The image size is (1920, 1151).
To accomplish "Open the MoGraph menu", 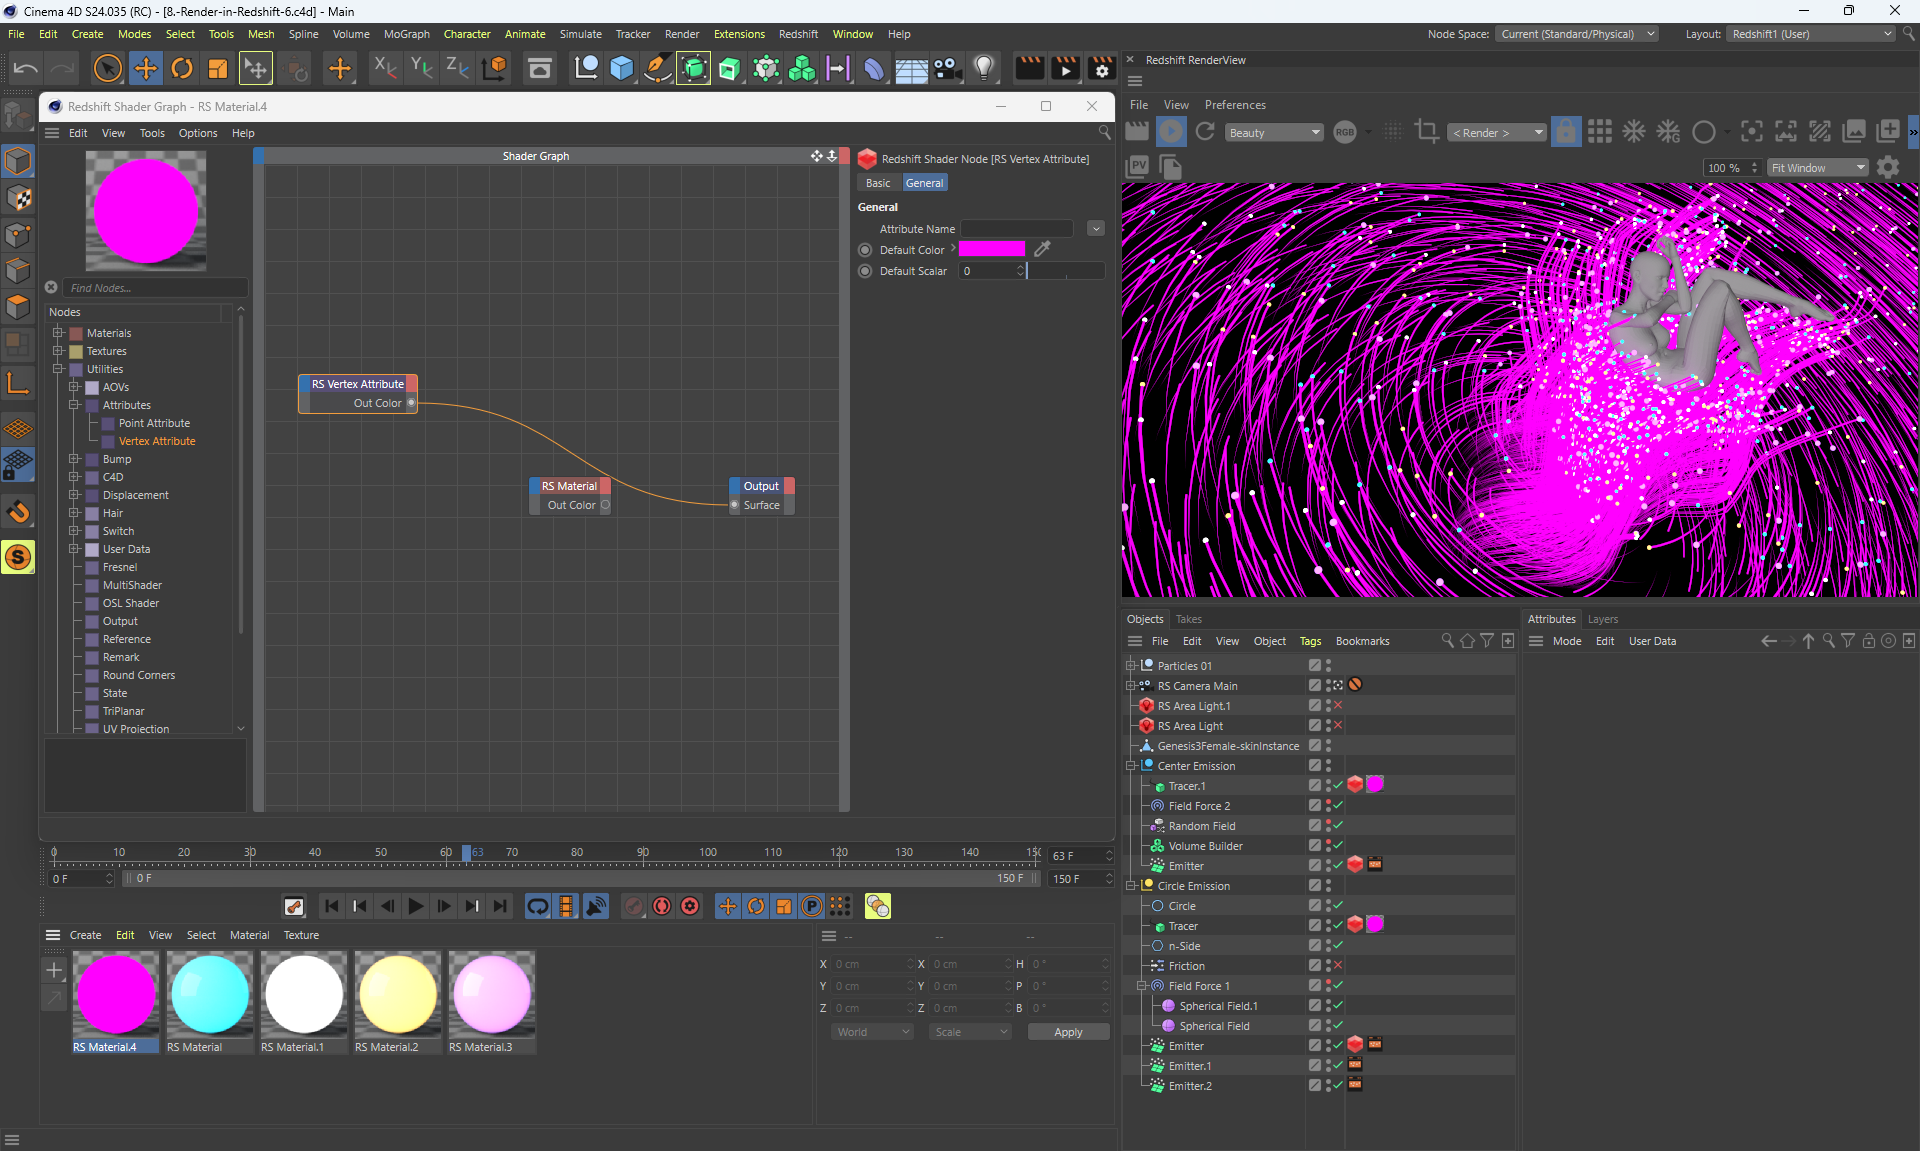I will point(406,34).
